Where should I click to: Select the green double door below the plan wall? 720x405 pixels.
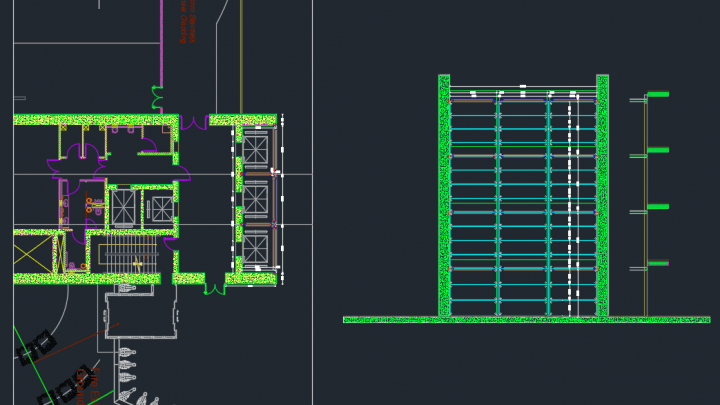point(214,289)
